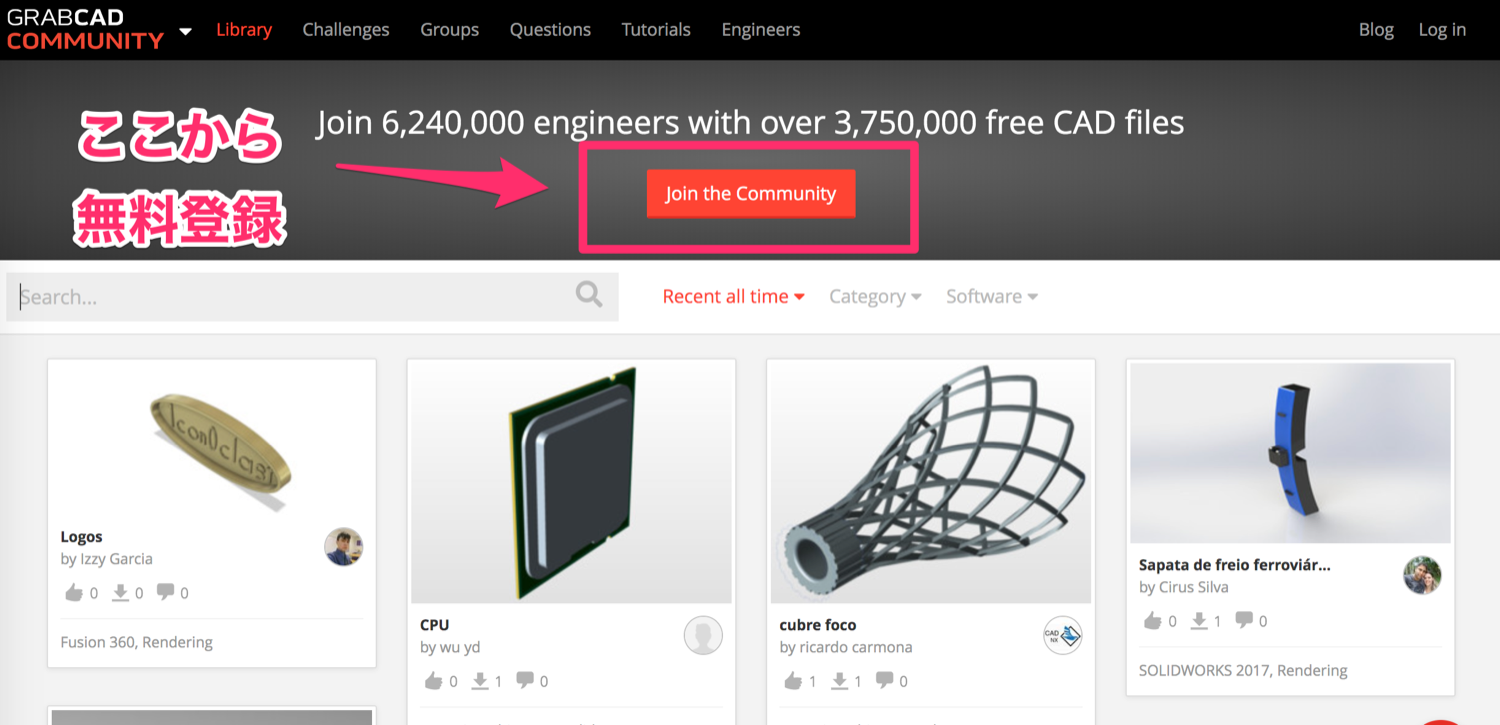The image size is (1500, 725).
Task: Open the CPU model thumbnail
Action: coord(571,482)
